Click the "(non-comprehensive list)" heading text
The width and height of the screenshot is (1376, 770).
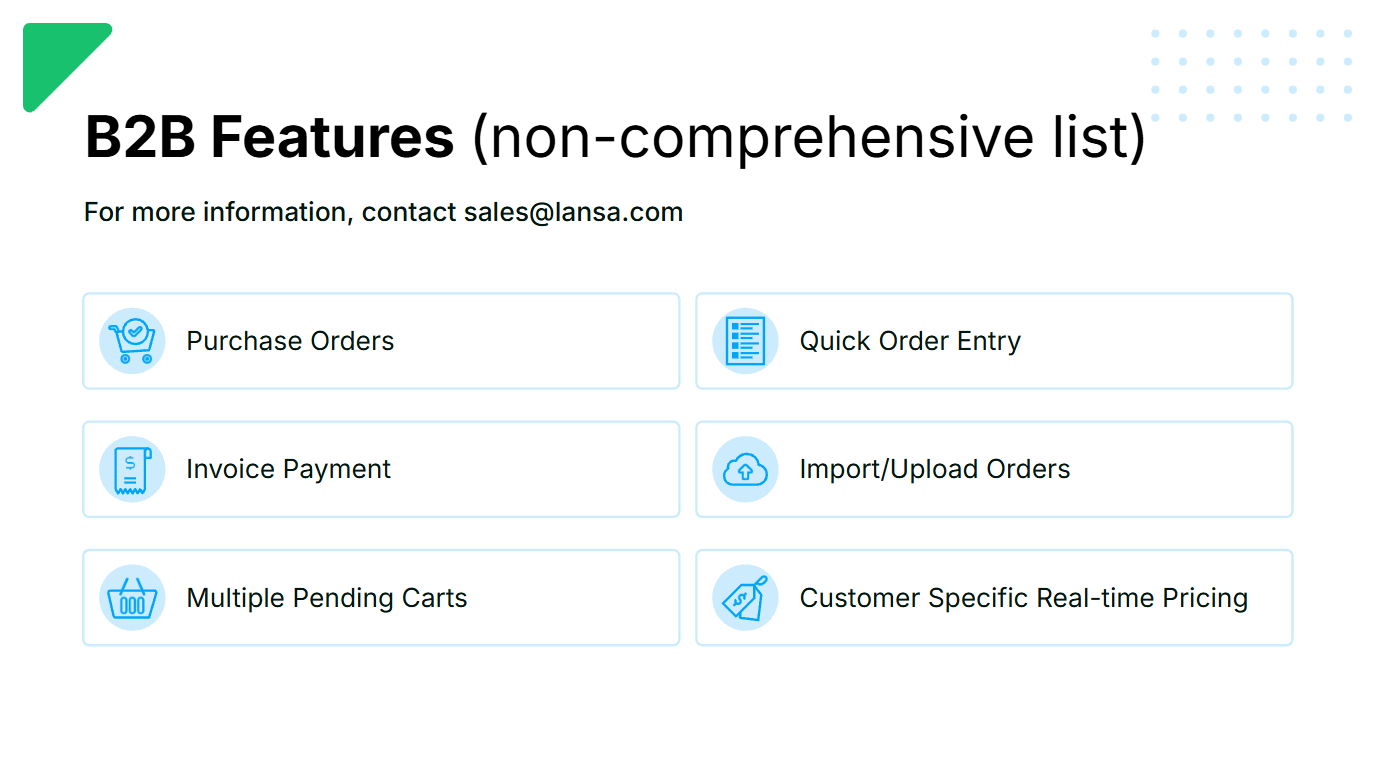pyautogui.click(x=808, y=137)
